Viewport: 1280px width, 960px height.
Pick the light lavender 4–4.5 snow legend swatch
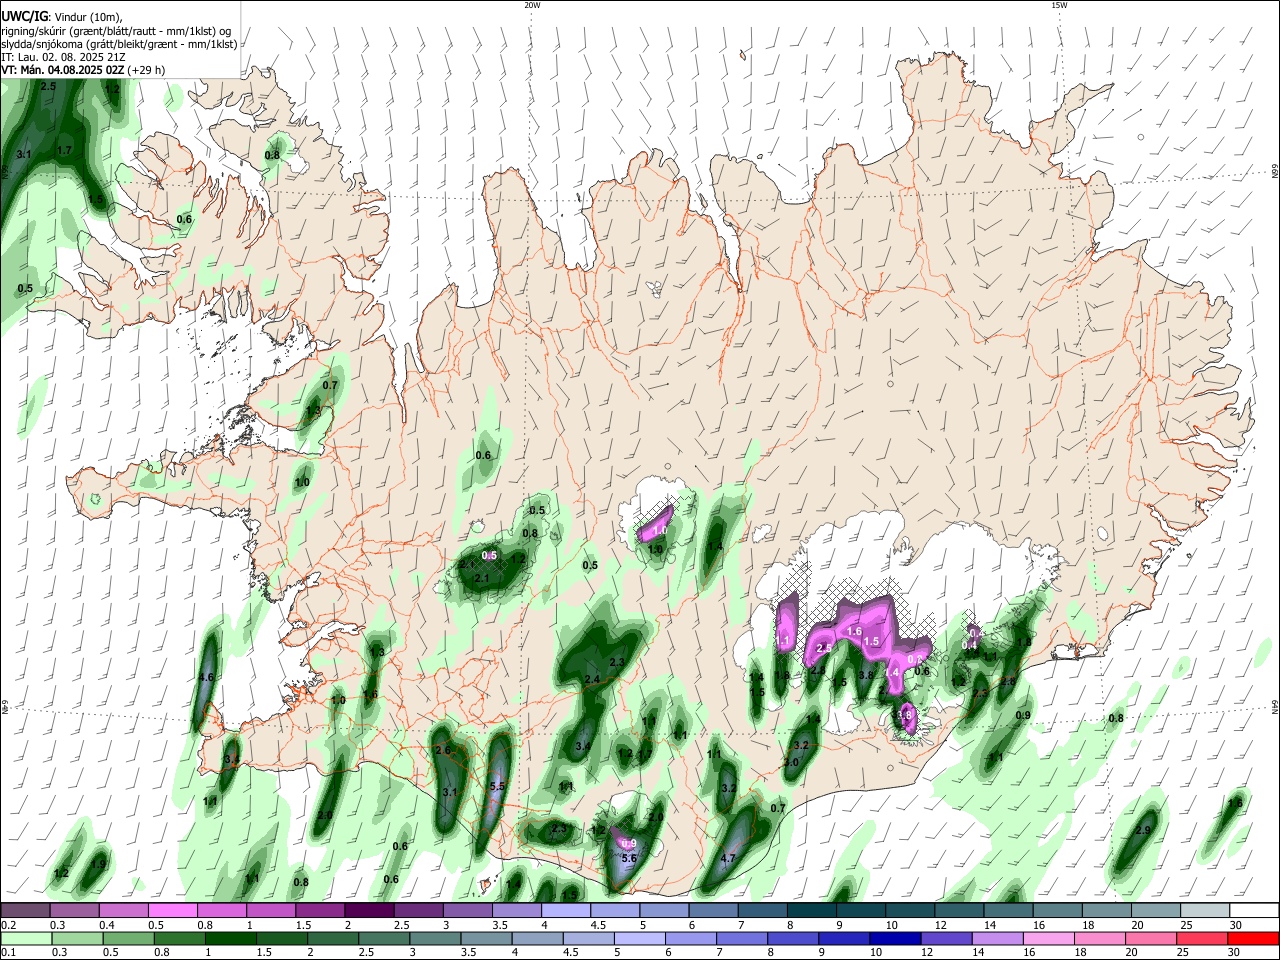coord(566,910)
